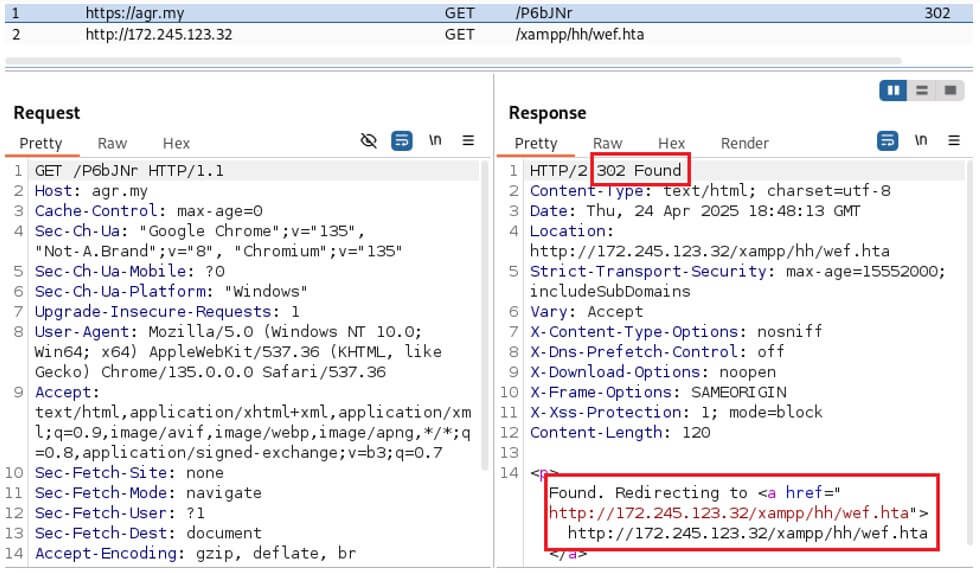Viewport: 980px width, 573px height.
Task: Click the Cache-Control: max-age=0 line
Action: coord(148,211)
